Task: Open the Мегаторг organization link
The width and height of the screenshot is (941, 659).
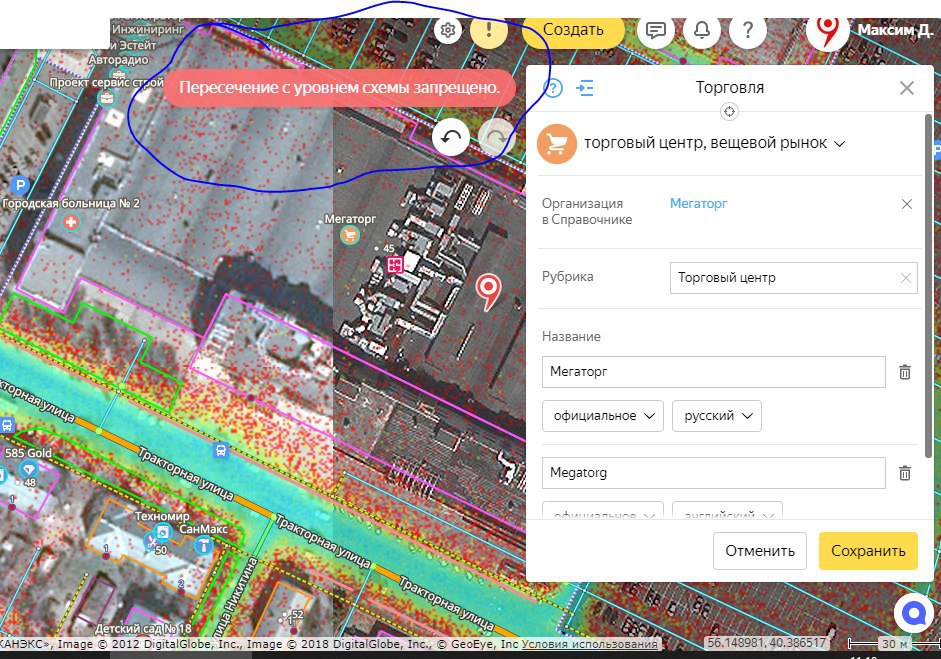Action: [698, 204]
